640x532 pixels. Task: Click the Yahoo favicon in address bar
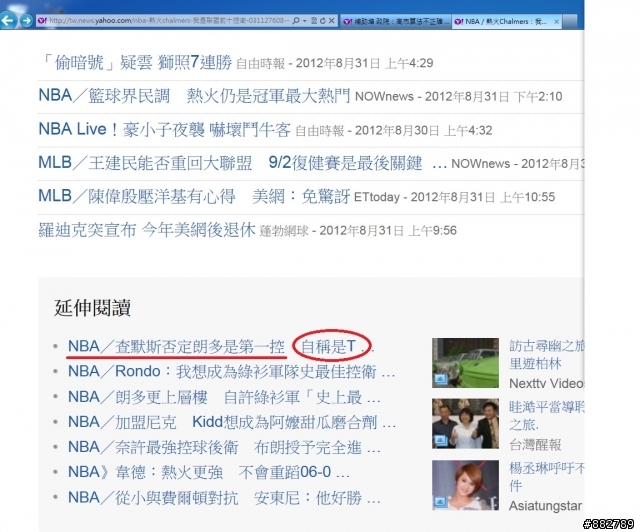[x=42, y=21]
